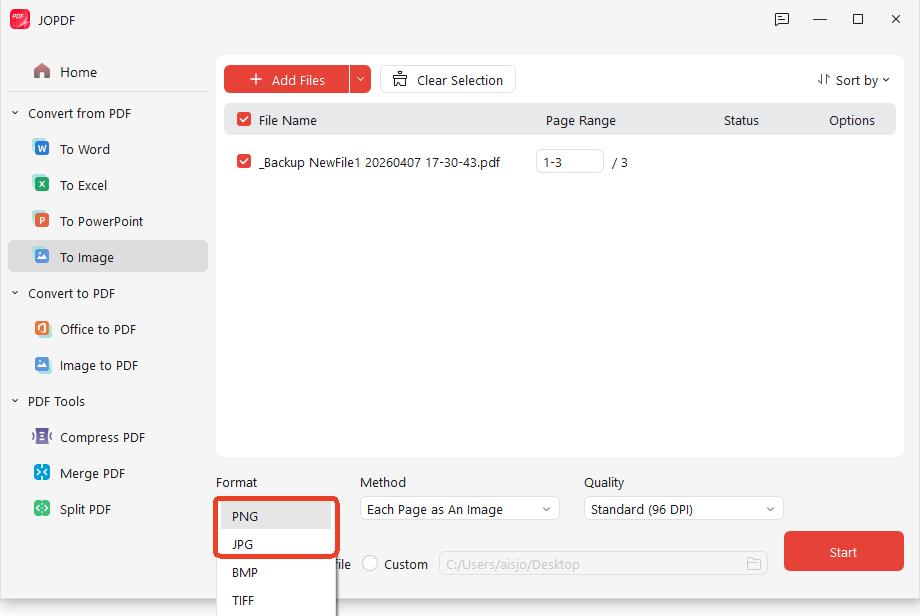Choose BMP in the Format list
The image size is (920, 616).
(276, 572)
